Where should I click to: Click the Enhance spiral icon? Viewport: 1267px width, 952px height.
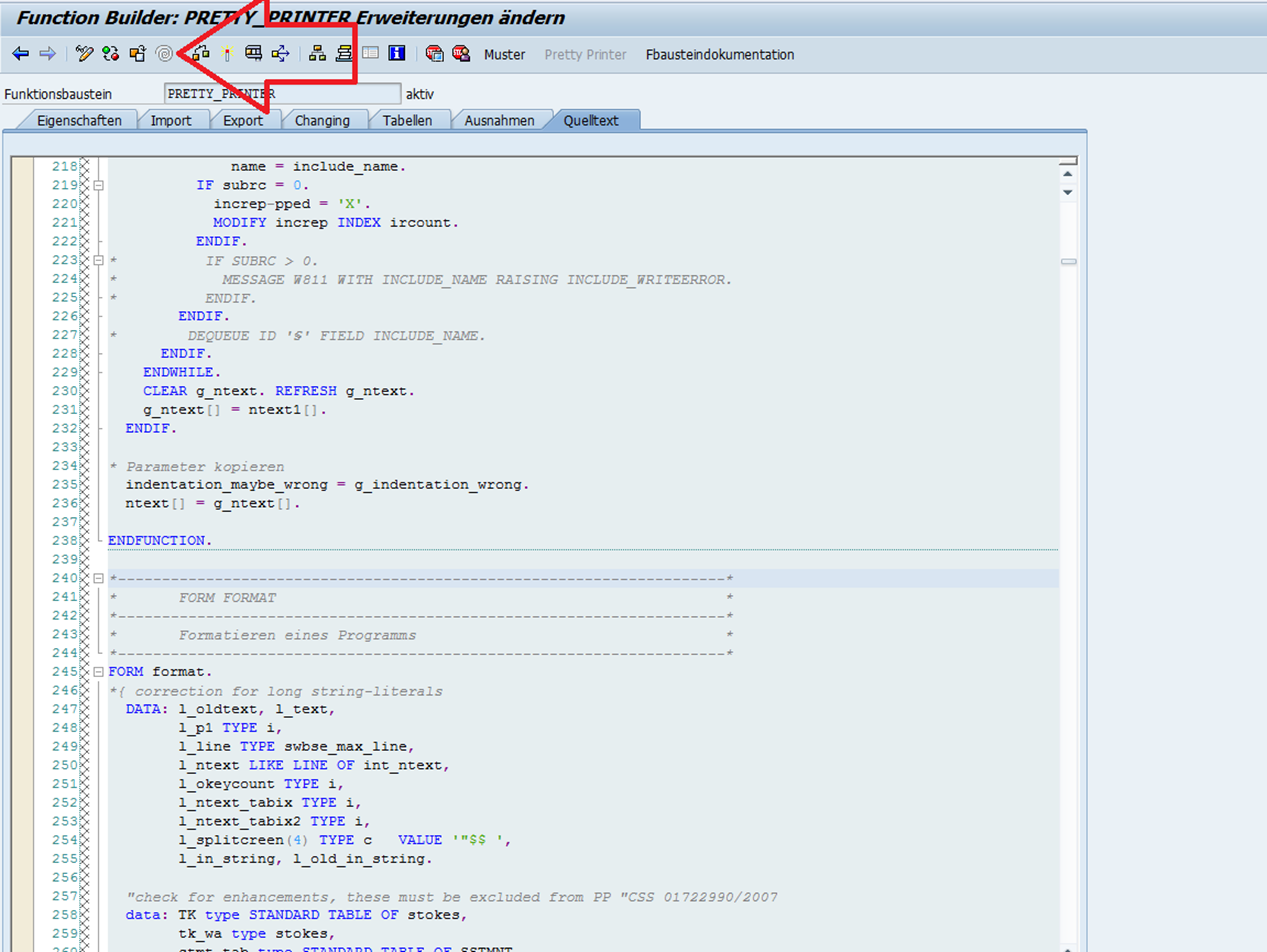point(163,54)
